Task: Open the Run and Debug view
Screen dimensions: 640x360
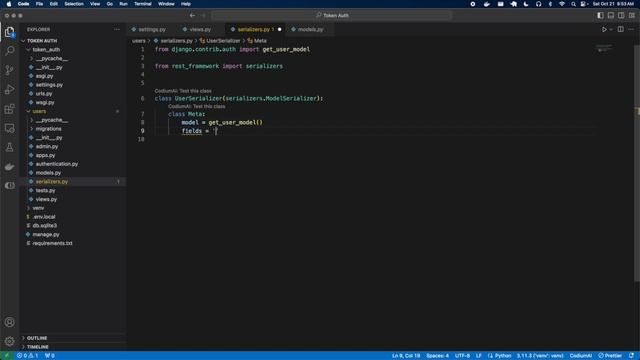Action: click(x=9, y=89)
